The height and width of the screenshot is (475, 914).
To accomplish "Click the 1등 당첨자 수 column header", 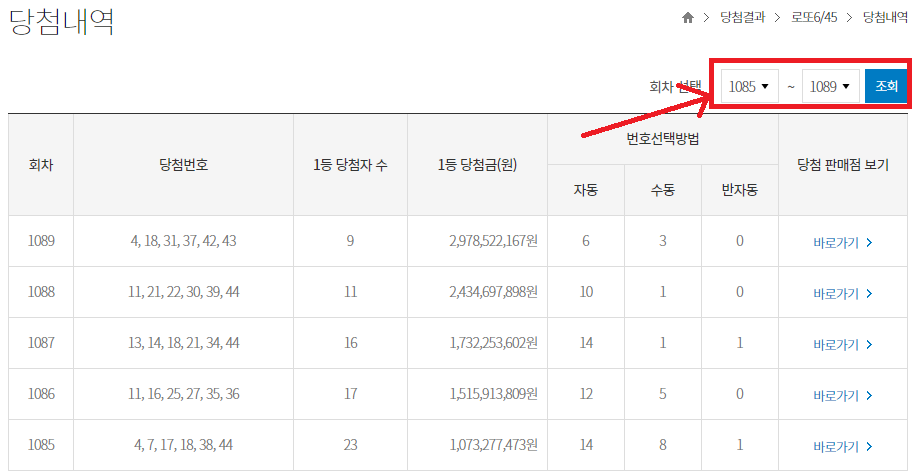I will coord(350,165).
